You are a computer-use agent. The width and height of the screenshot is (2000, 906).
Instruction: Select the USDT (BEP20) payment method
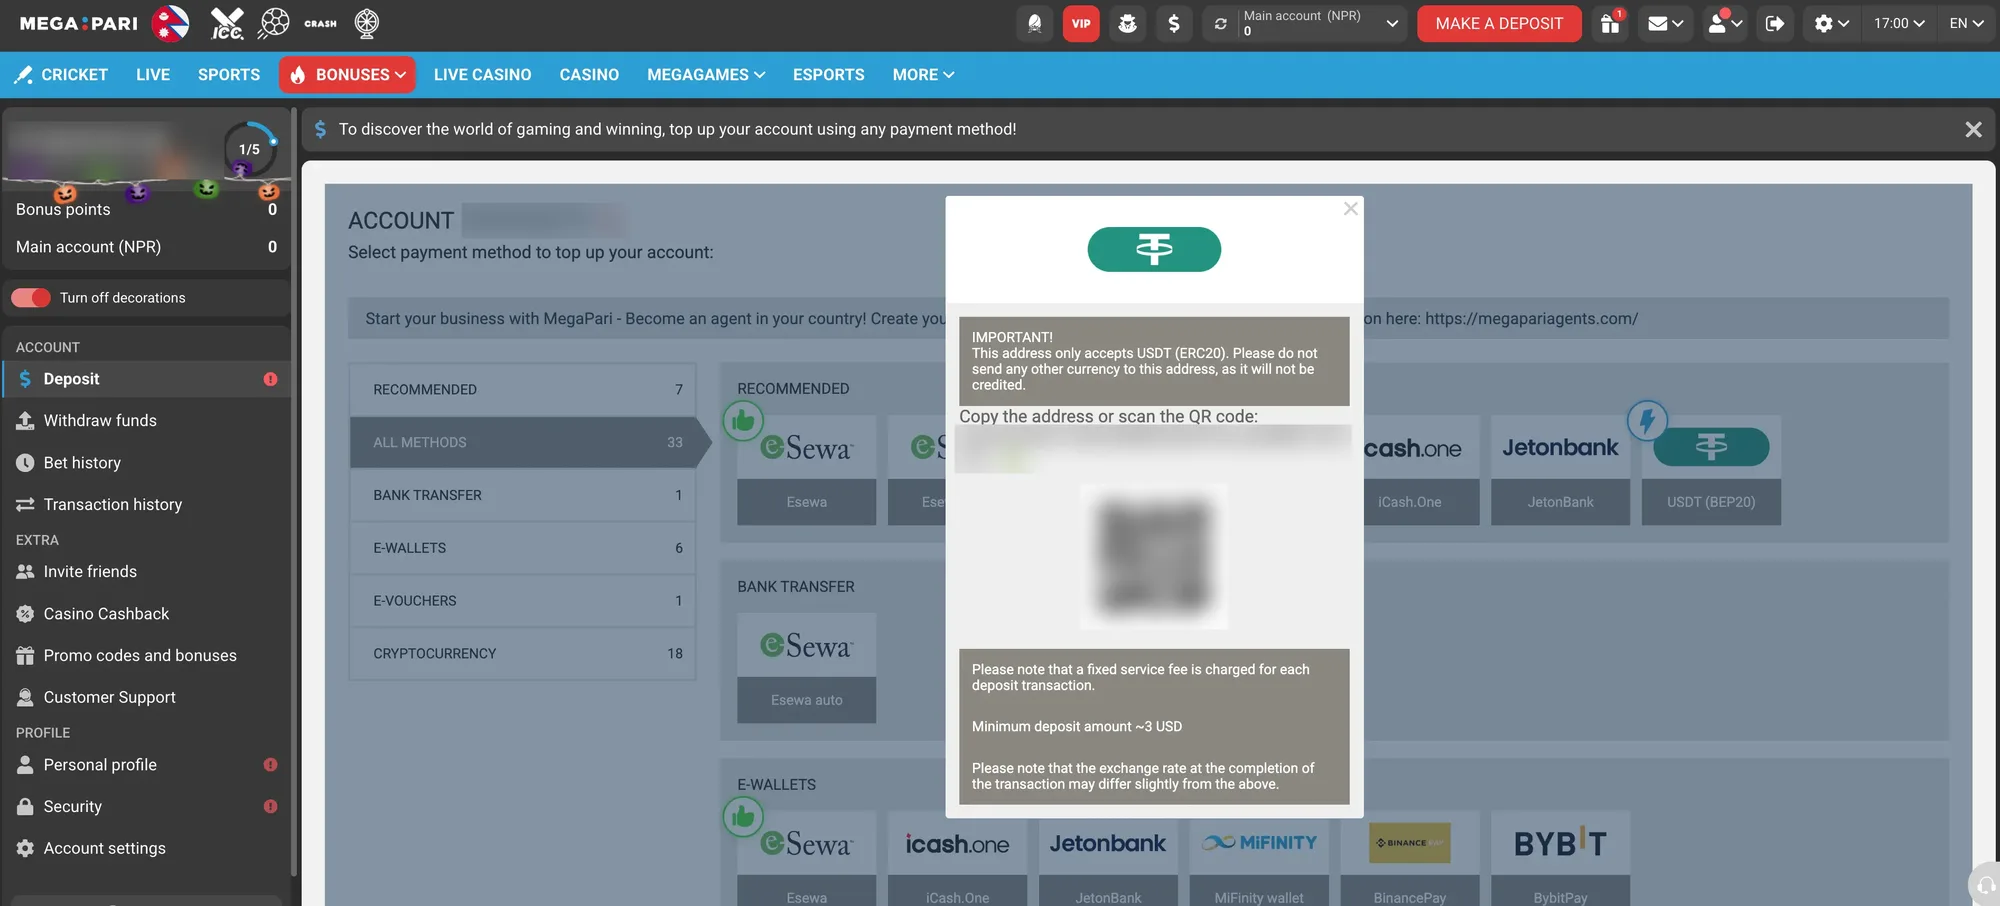1711,470
